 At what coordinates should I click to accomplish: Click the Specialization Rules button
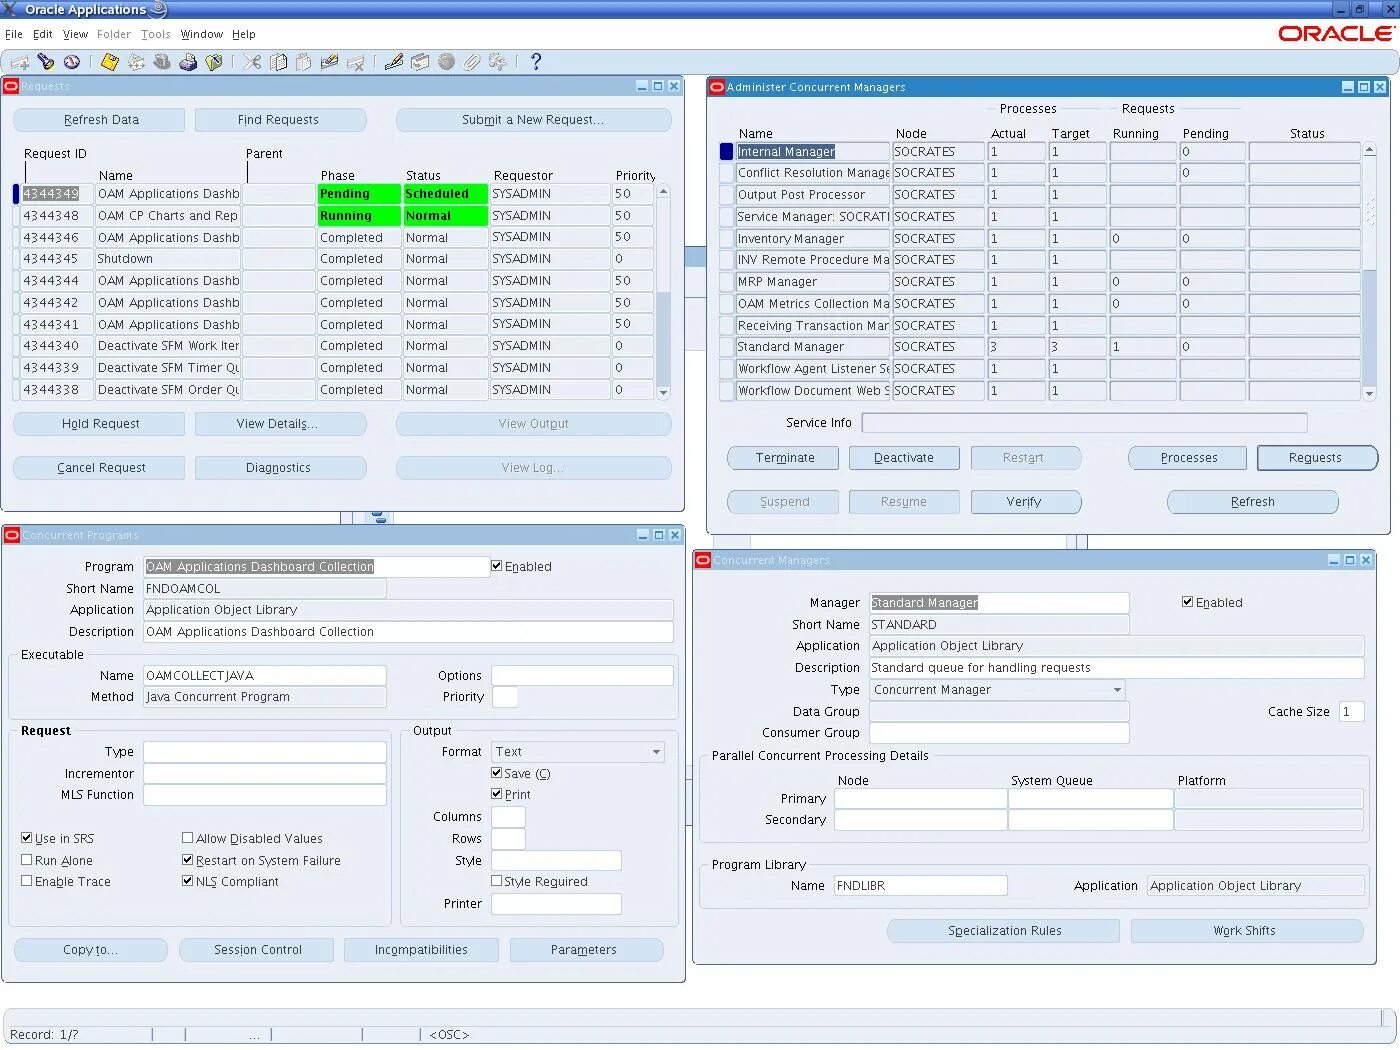click(x=1004, y=931)
